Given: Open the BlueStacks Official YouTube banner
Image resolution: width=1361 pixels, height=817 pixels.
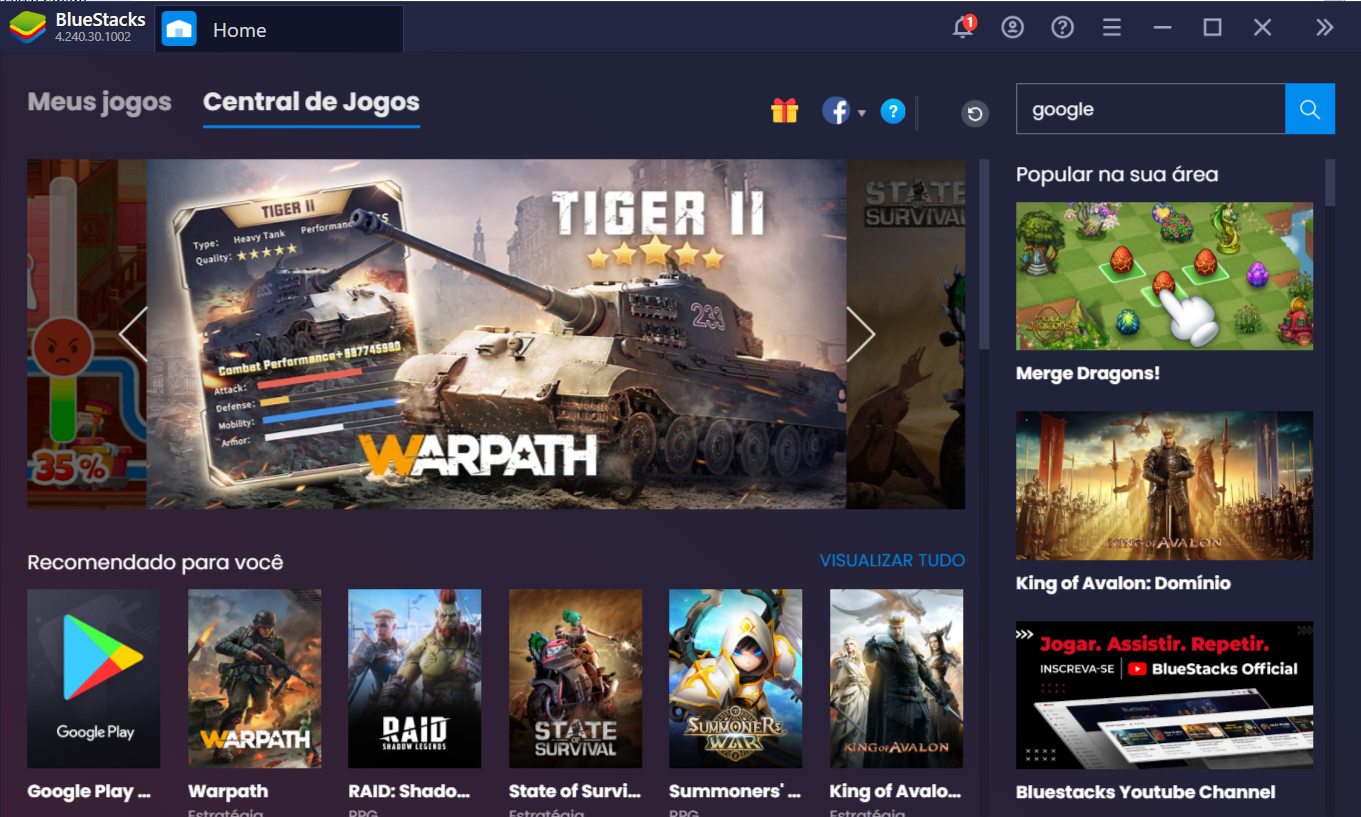Looking at the screenshot, I should 1165,695.
